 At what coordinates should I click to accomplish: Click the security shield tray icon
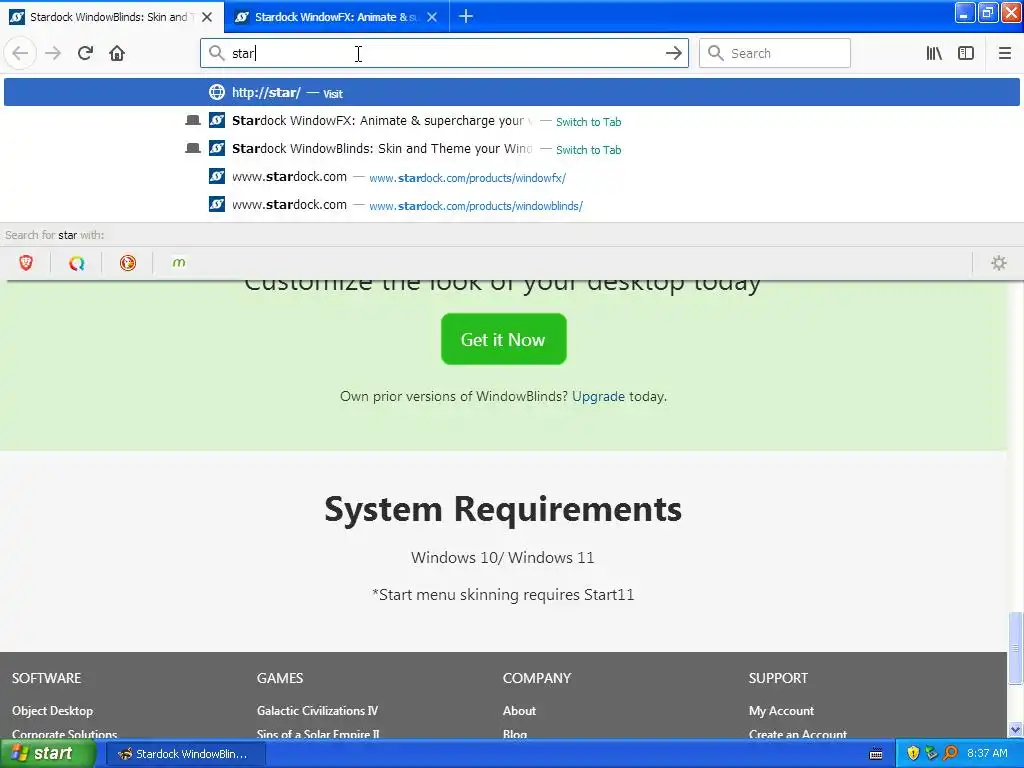[913, 754]
